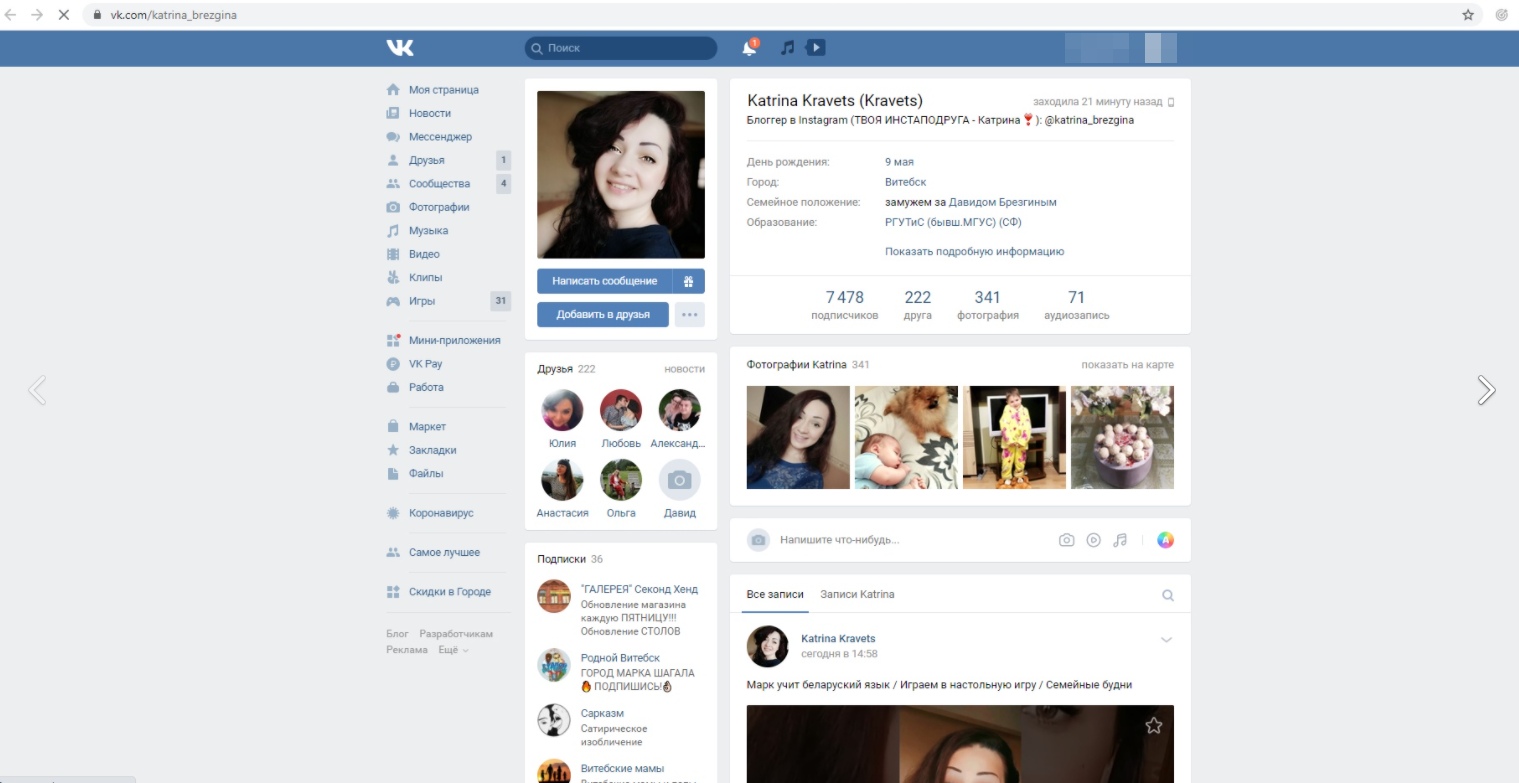Switch to the Записи Katrina tab

click(857, 595)
